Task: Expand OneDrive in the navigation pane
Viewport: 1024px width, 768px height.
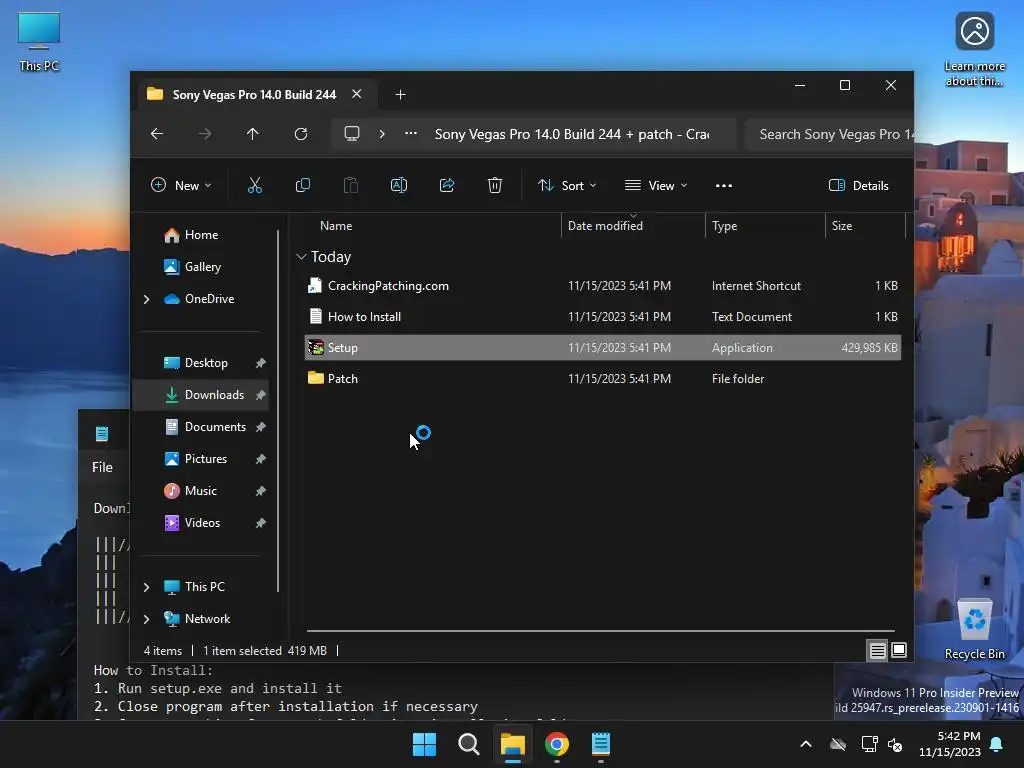Action: click(146, 299)
